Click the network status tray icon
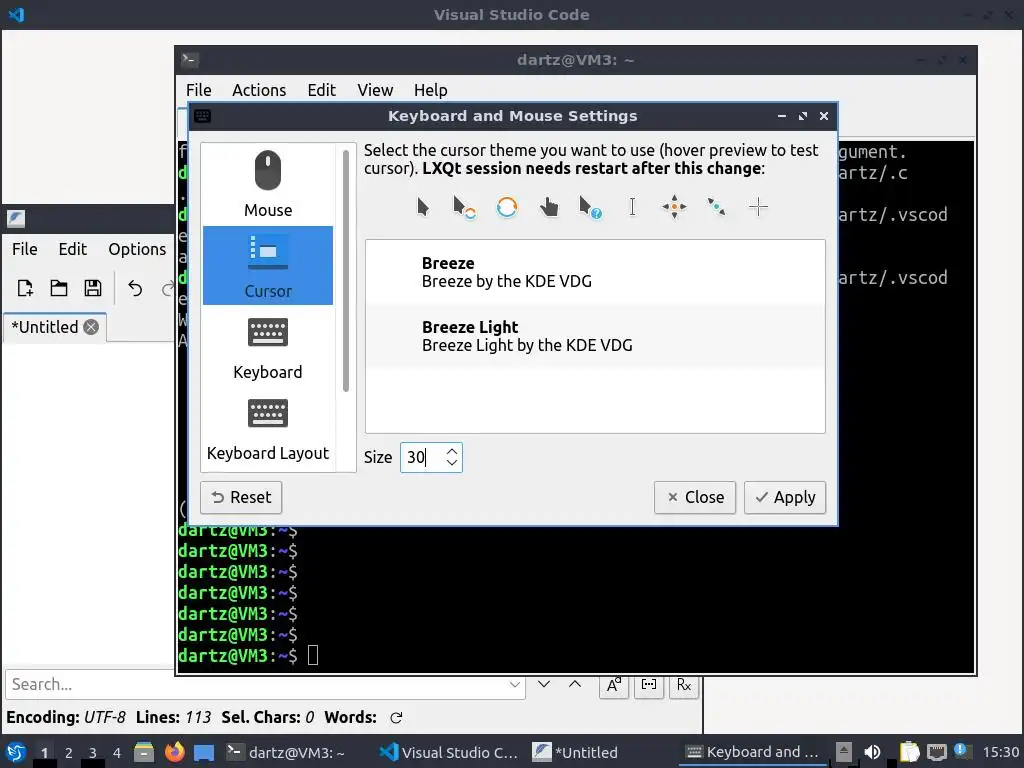Image resolution: width=1024 pixels, height=768 pixels. [x=936, y=752]
